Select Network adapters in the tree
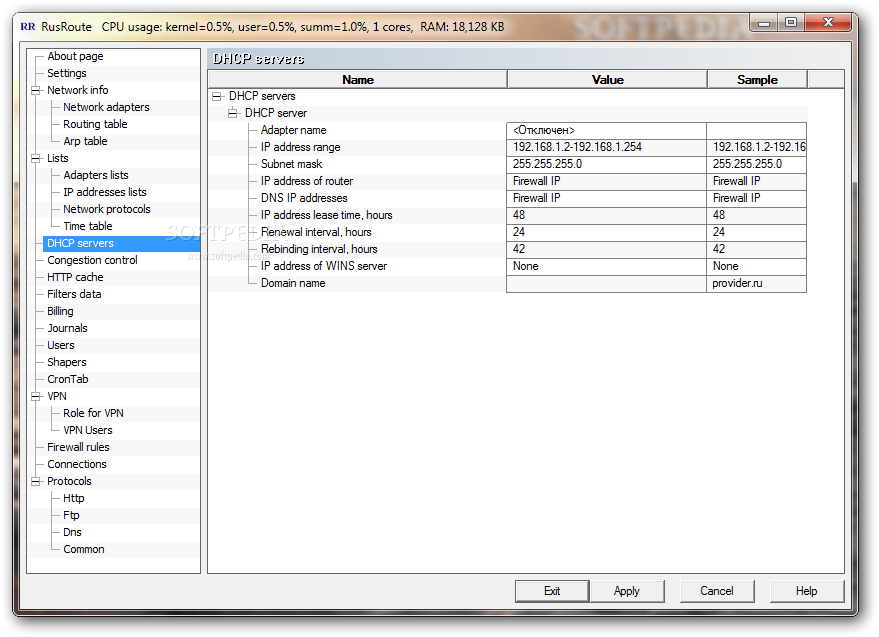Image resolution: width=879 pixels, height=637 pixels. point(106,107)
